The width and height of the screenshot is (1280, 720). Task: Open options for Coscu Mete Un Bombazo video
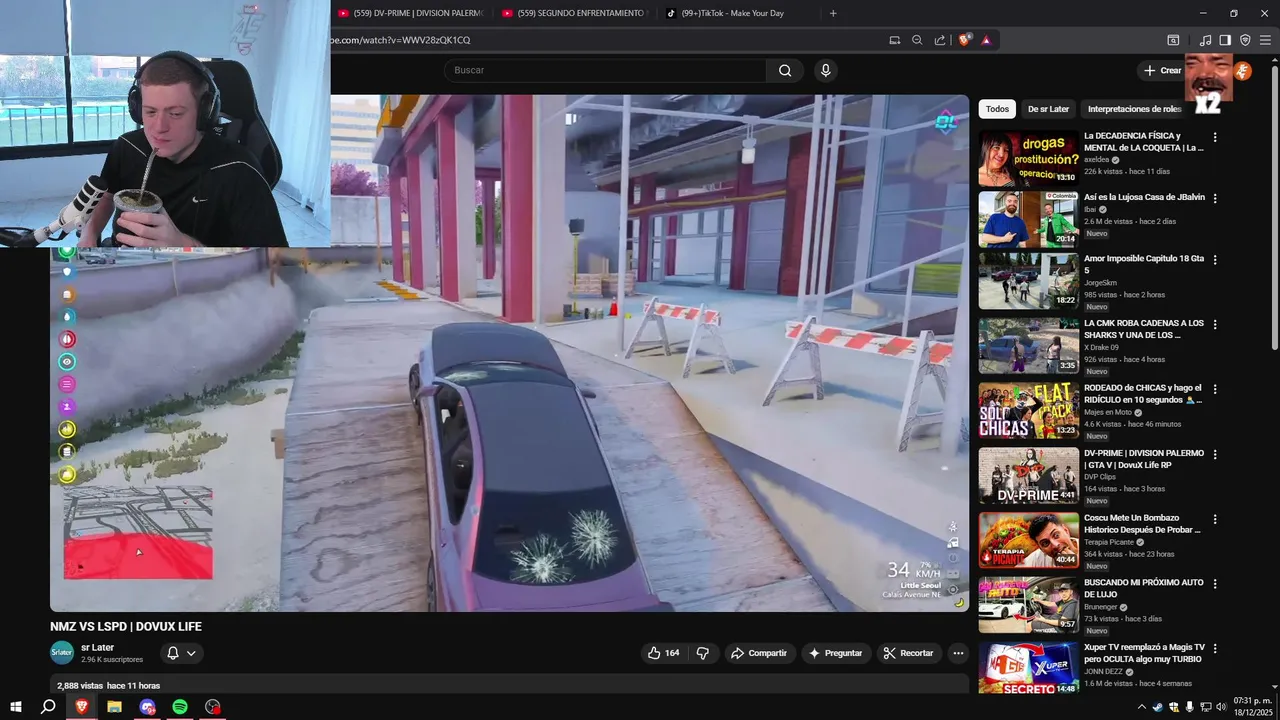(1215, 520)
